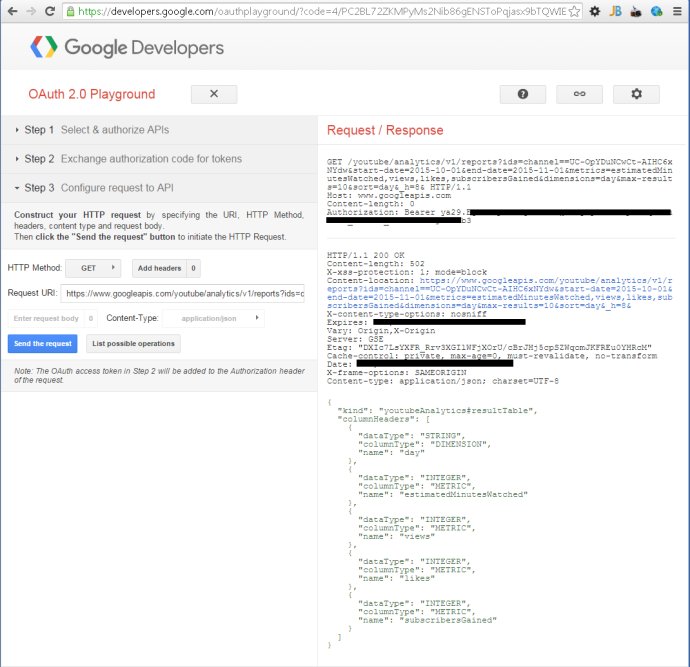Screen dimensions: 690x667
Task: Click the "name": "views" JSON line
Action: (x=396, y=536)
